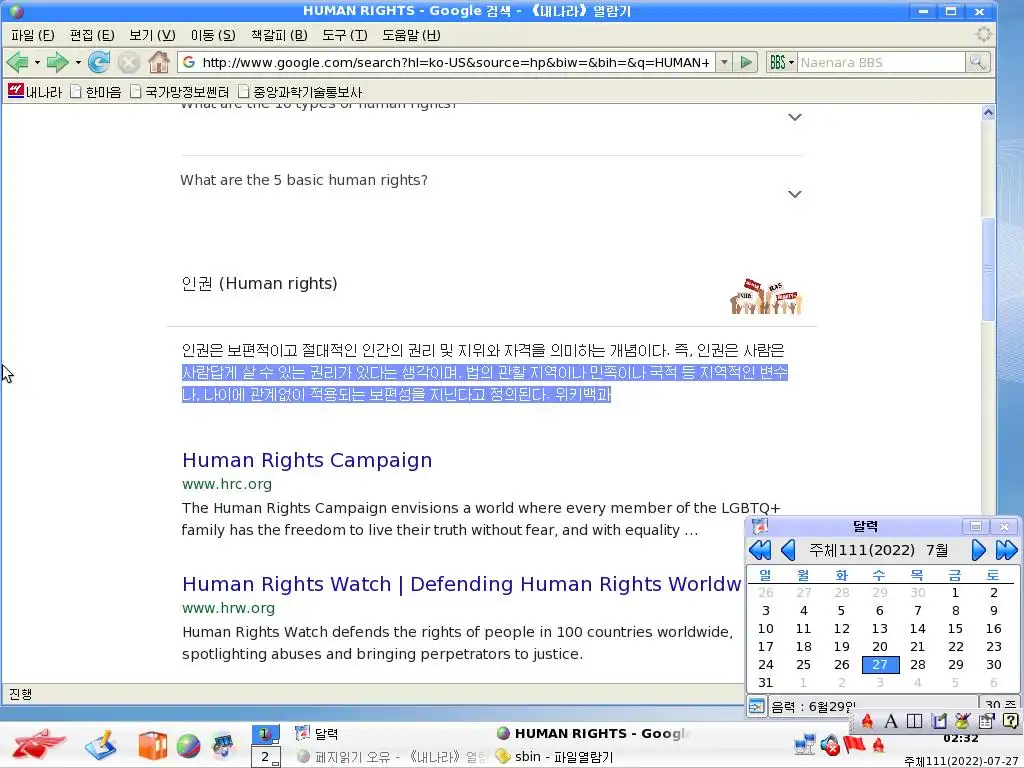Go to previous year in calendar (double left arrow)
Screen dimensions: 1024x768
point(760,550)
